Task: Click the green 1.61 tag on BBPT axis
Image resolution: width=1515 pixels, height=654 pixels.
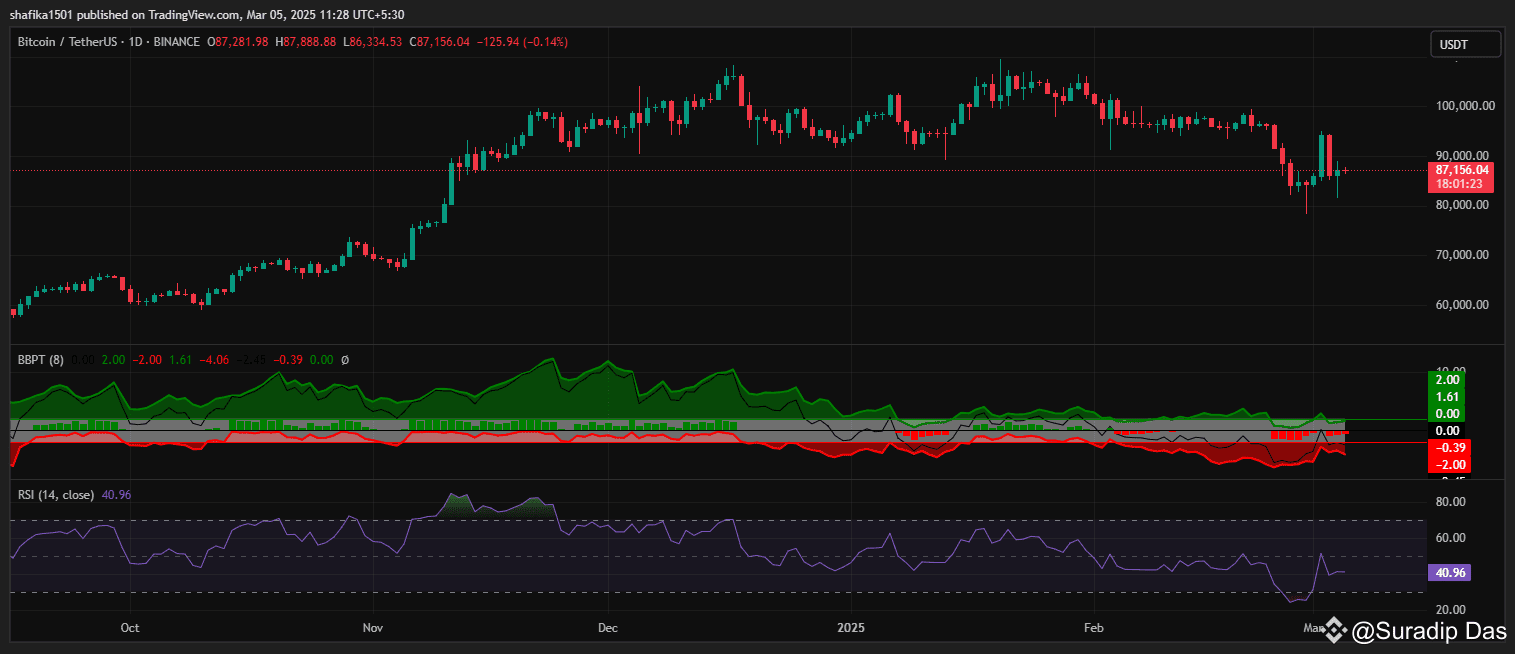Action: 1448,397
